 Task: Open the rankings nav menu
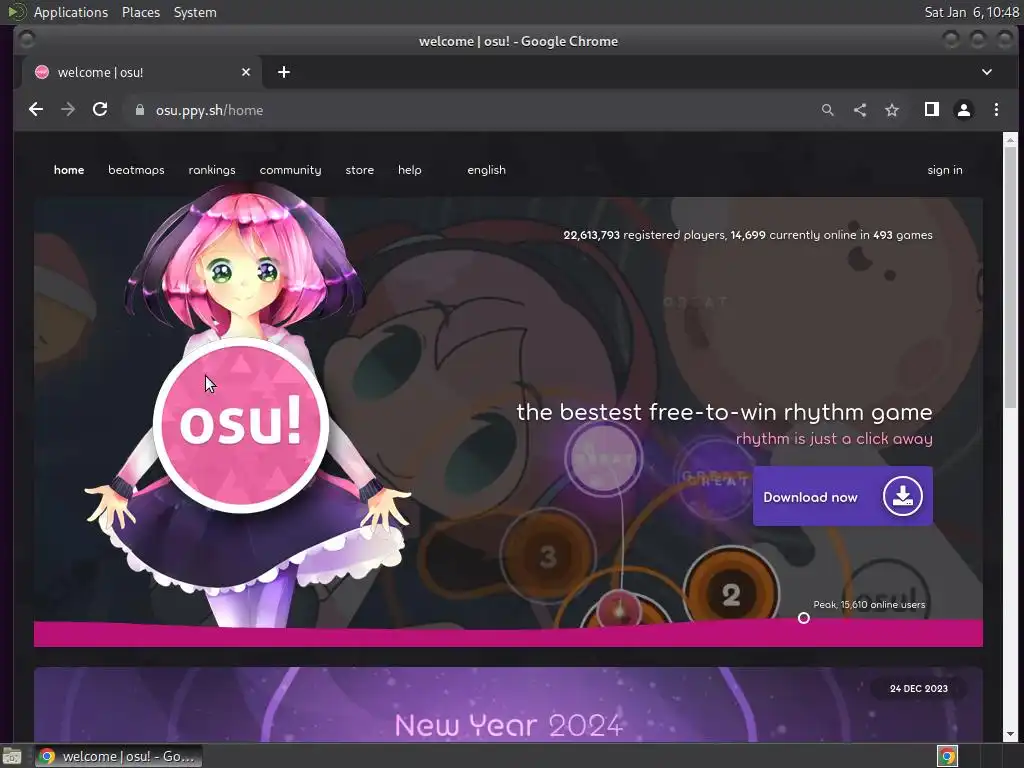(212, 170)
